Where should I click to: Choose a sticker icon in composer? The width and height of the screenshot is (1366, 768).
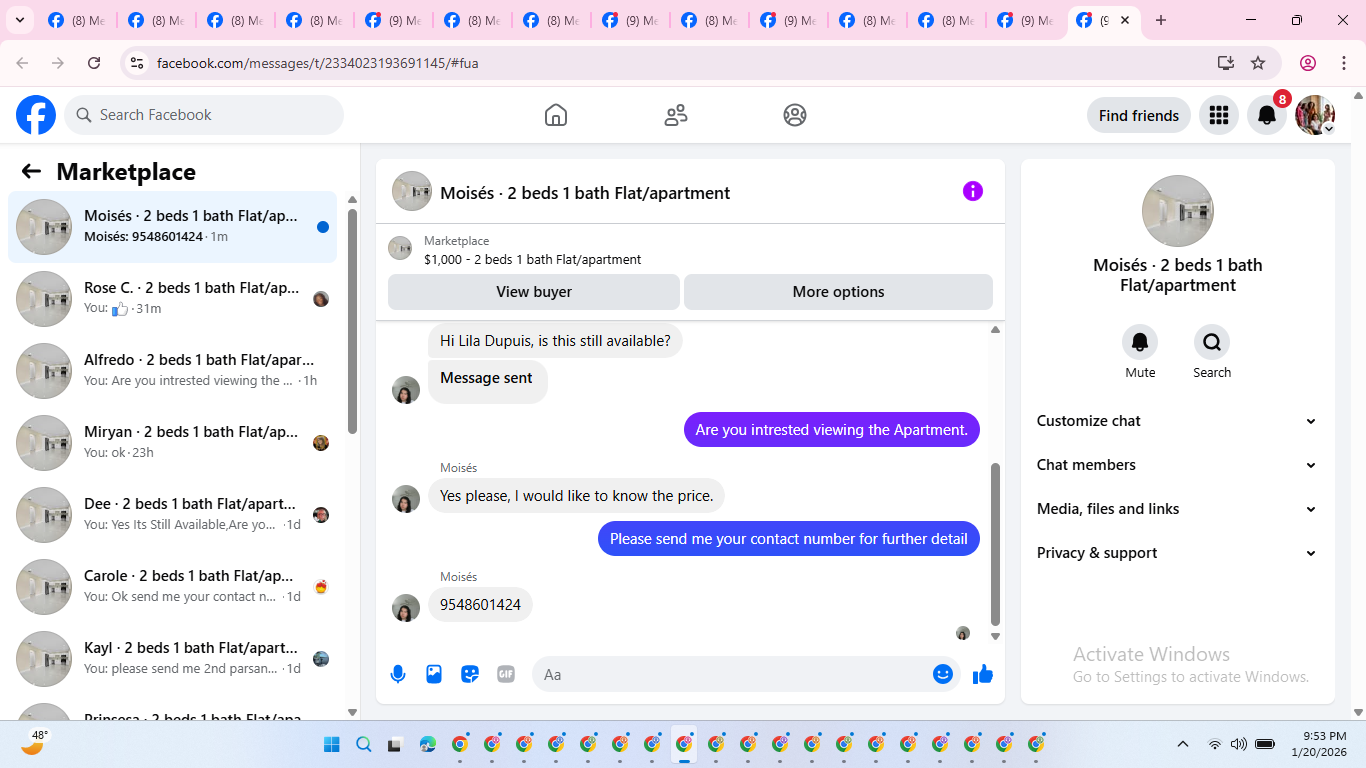tap(470, 674)
